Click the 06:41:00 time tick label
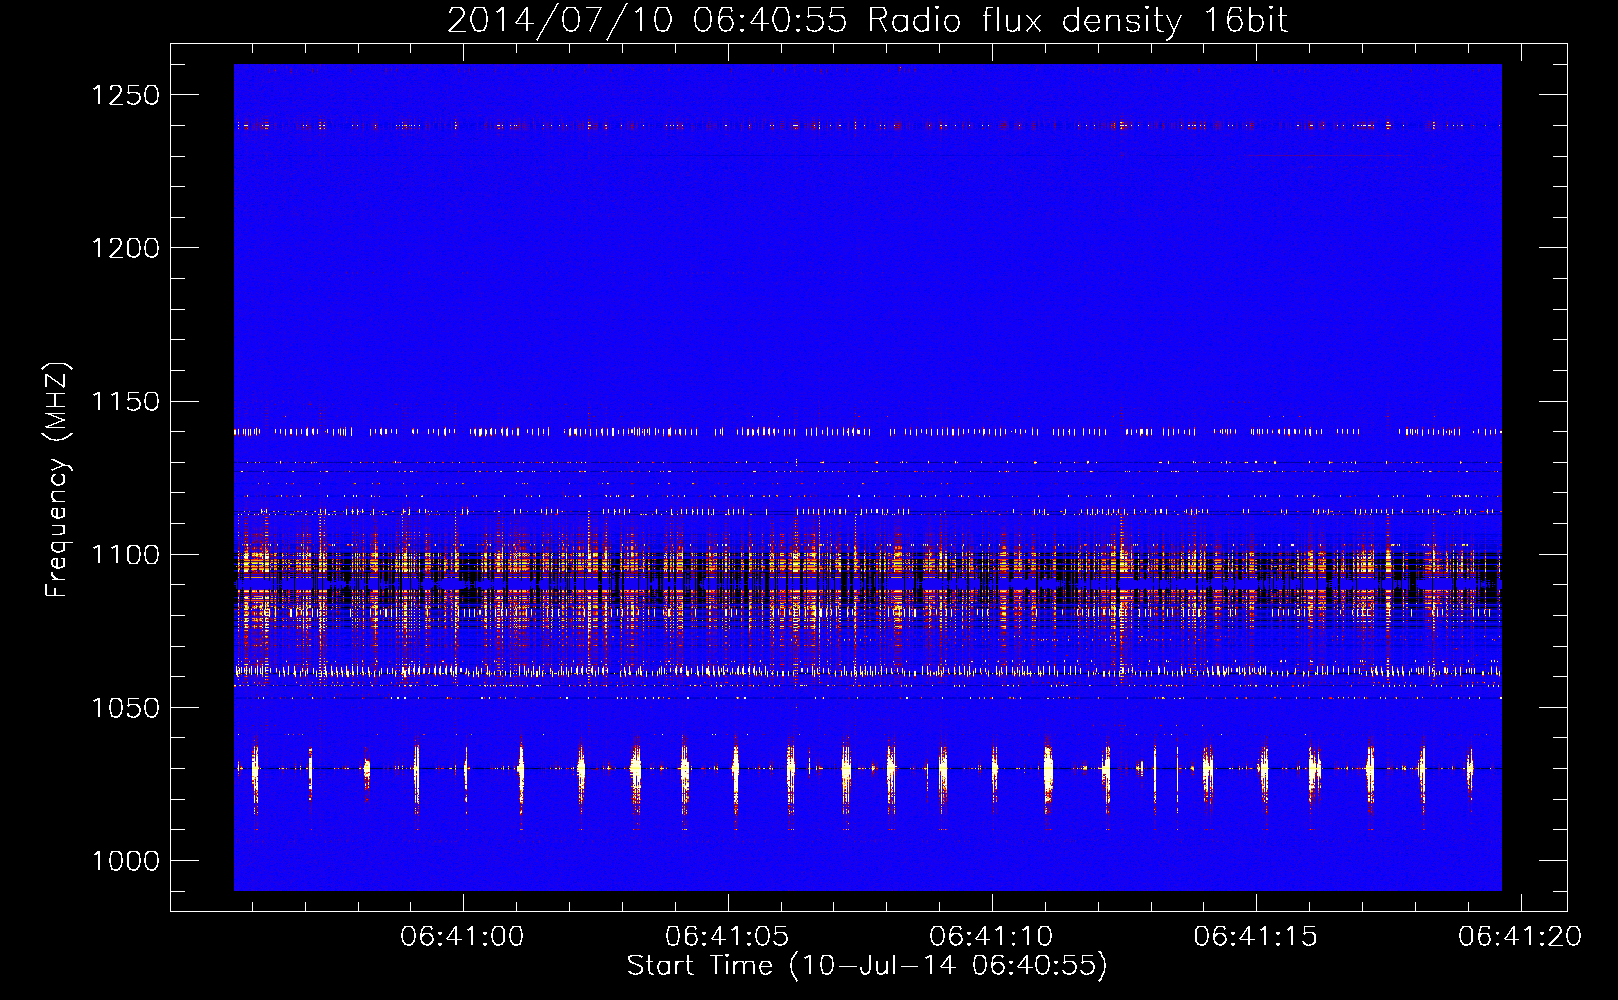 point(462,937)
